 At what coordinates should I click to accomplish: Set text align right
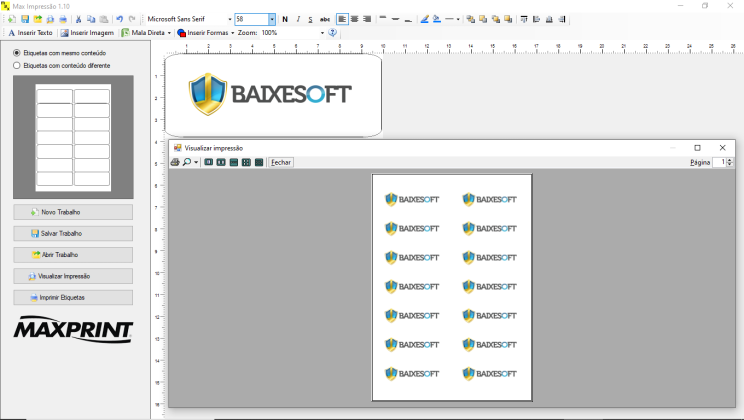tap(367, 19)
